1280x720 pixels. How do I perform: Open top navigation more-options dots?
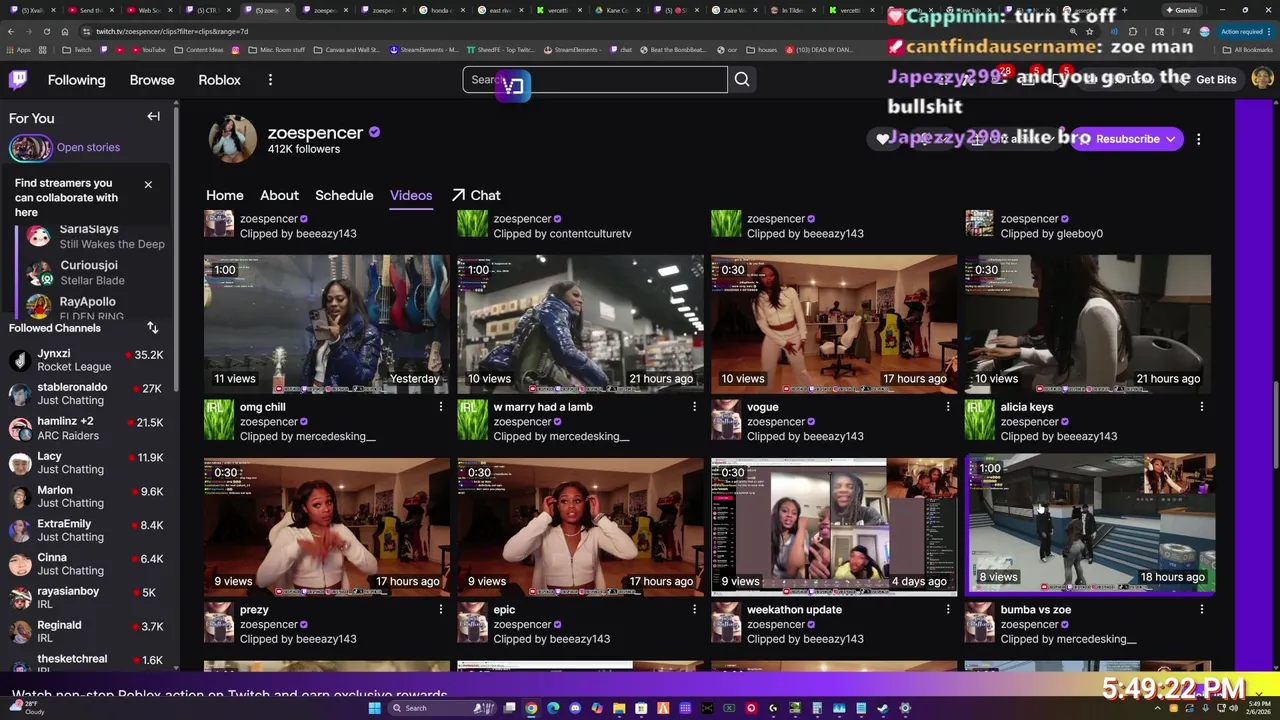pyautogui.click(x=270, y=80)
